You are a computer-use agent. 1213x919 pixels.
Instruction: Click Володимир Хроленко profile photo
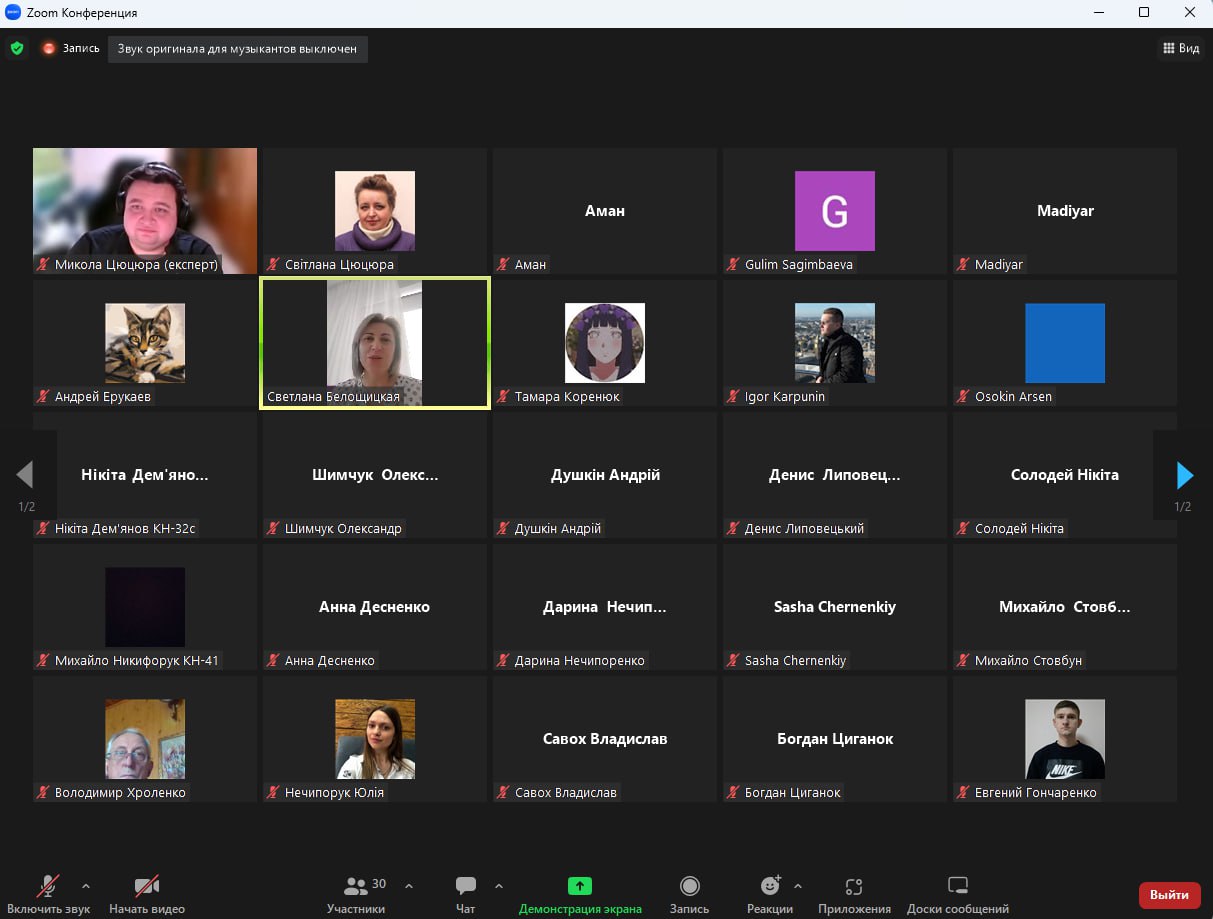point(145,739)
